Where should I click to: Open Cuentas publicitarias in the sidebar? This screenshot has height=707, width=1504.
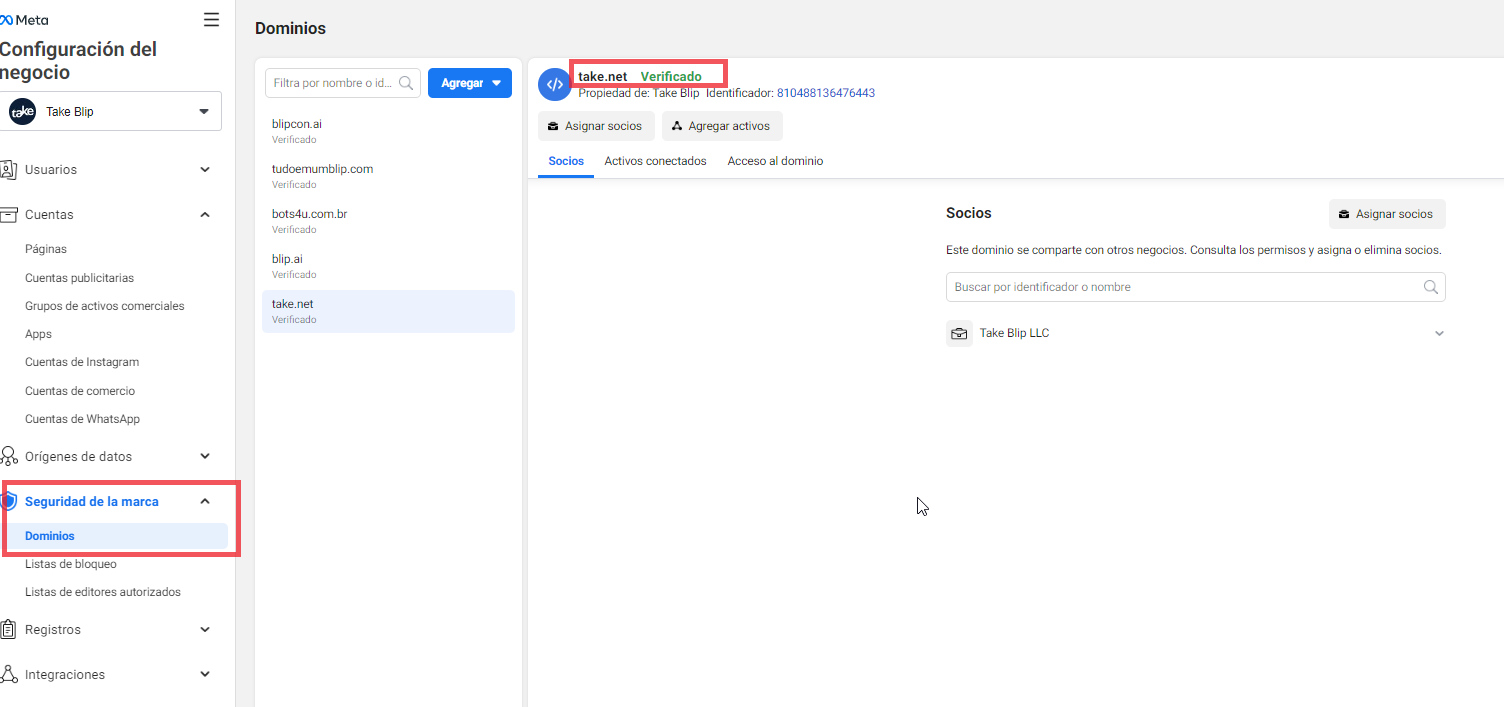79,278
